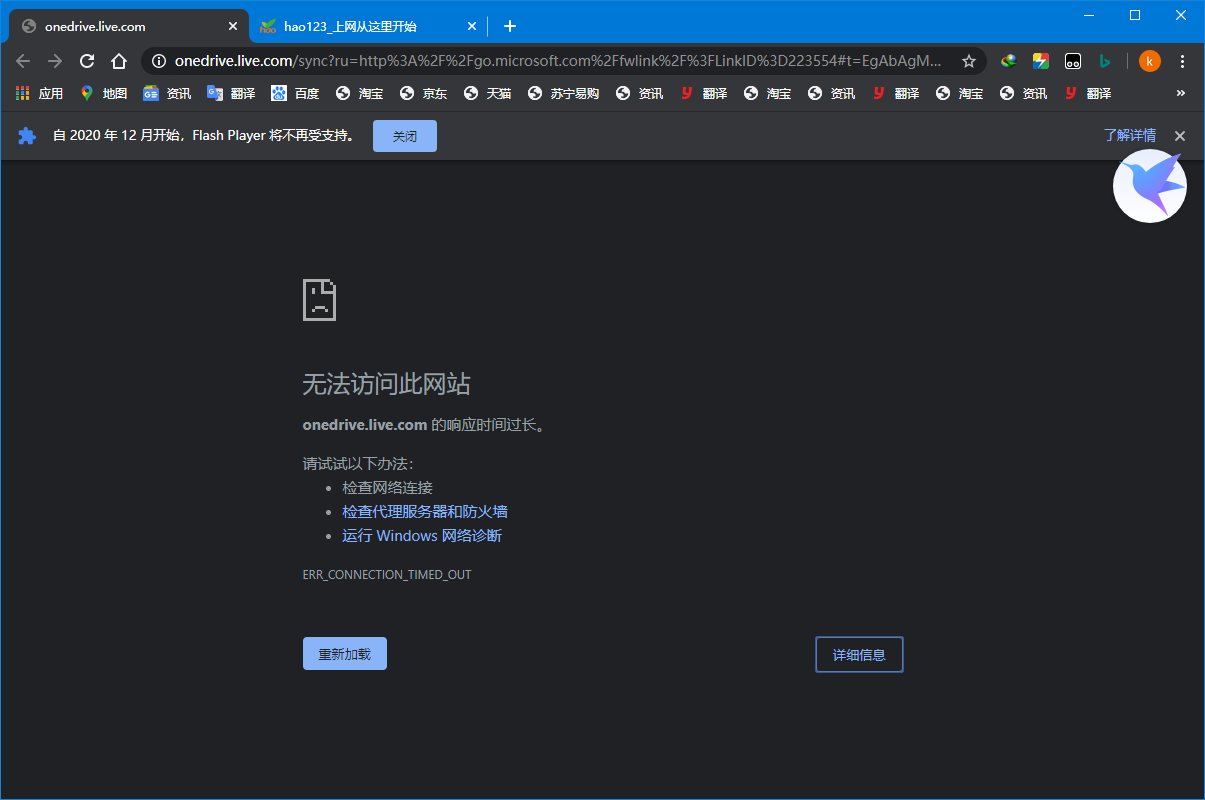The image size is (1205, 800).
Task: Open 资讯 bookmark with Google News icon
Action: pos(167,93)
